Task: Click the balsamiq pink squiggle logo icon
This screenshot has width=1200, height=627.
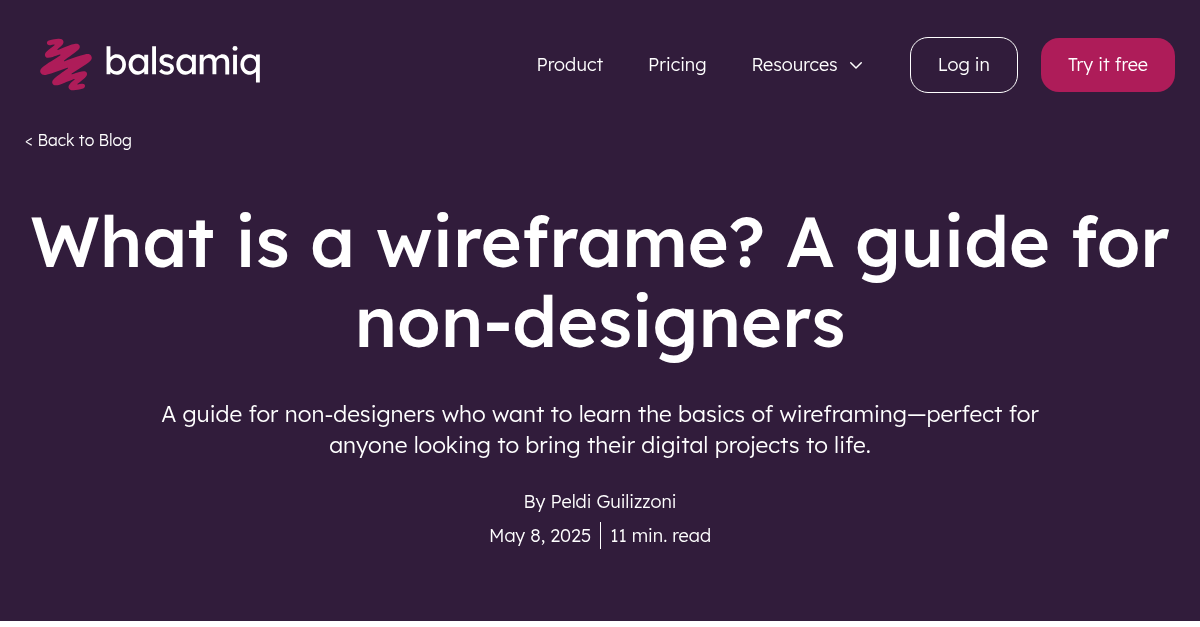Action: tap(66, 64)
